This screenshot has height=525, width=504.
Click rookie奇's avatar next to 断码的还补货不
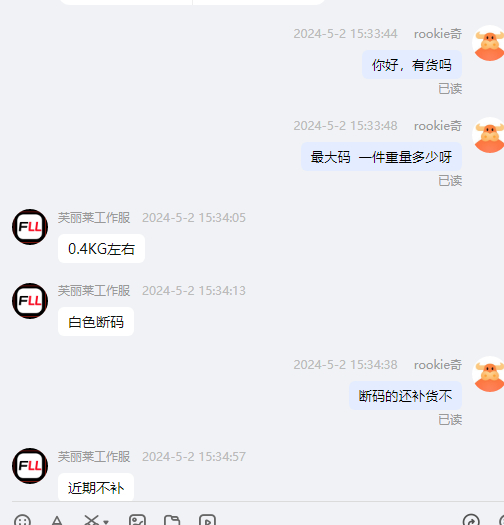click(488, 374)
